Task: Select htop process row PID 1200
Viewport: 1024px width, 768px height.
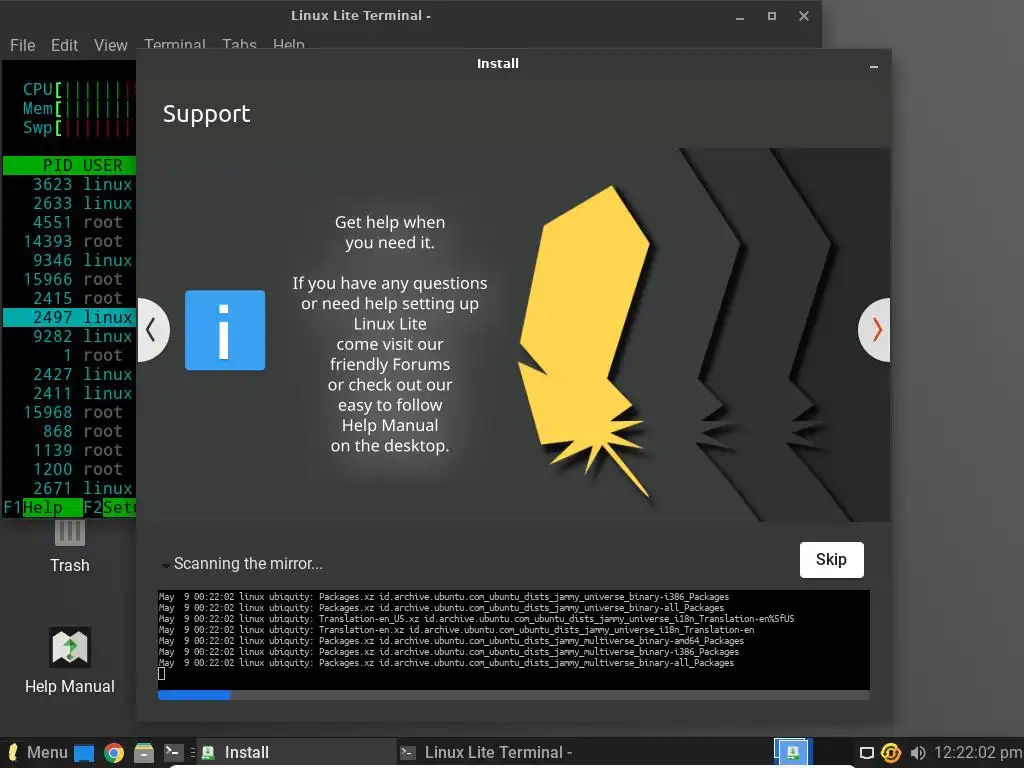Action: tap(69, 469)
